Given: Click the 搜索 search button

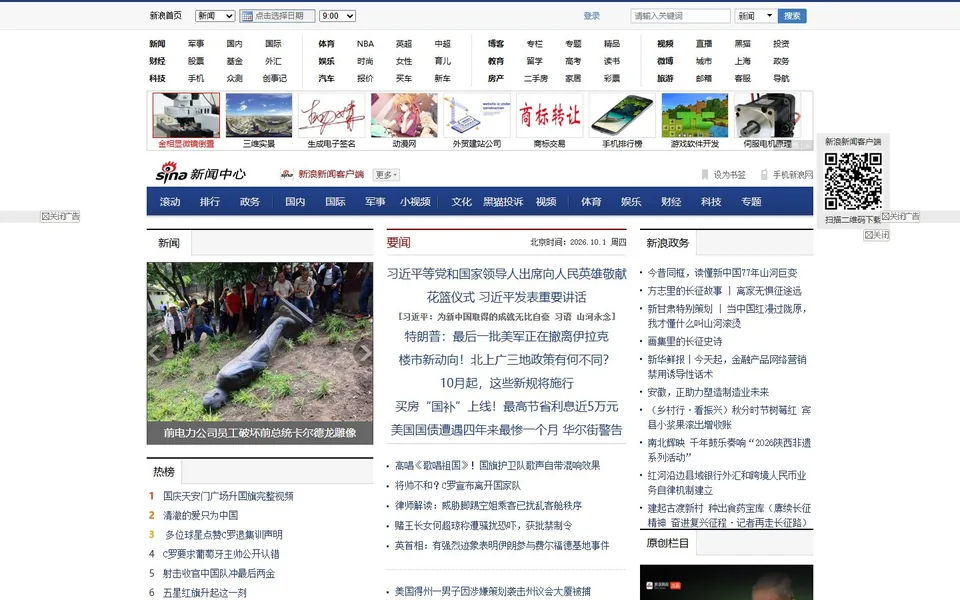Looking at the screenshot, I should (x=792, y=16).
